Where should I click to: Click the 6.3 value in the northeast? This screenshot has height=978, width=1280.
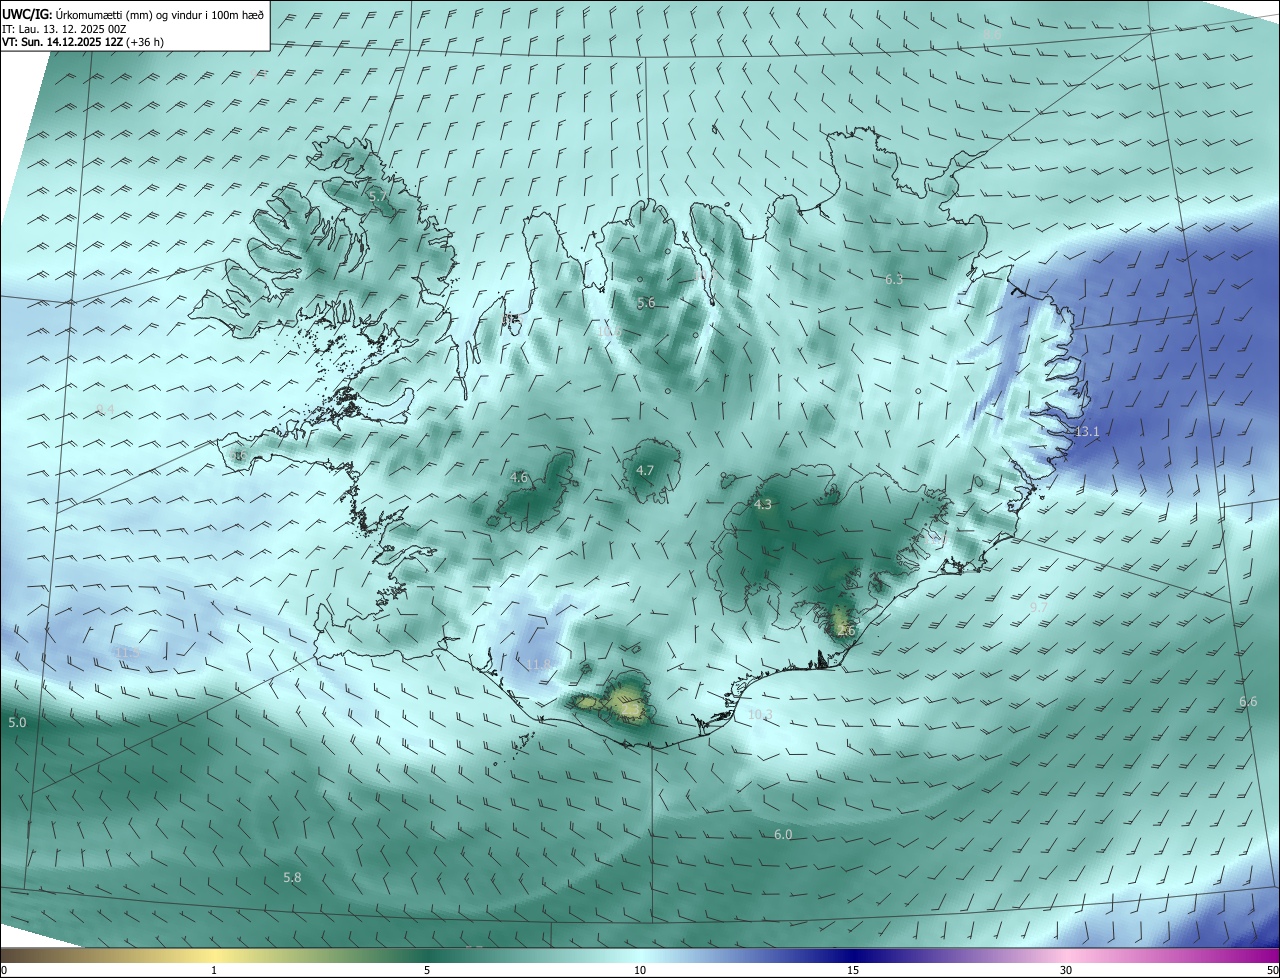[894, 280]
